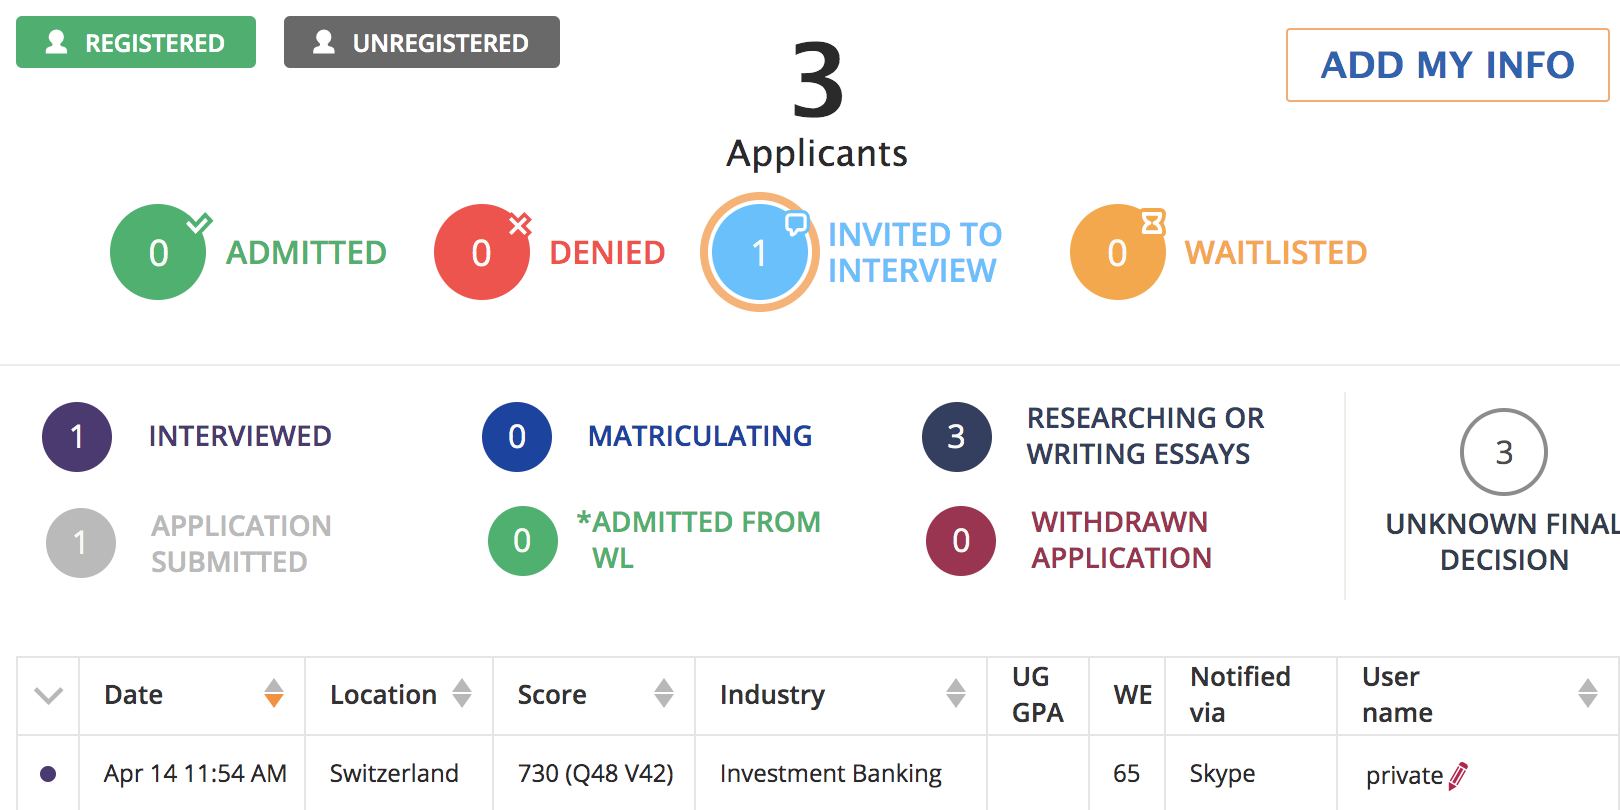Viewport: 1620px width, 810px height.
Task: Select the blue Invited to Interview circle
Action: click(759, 252)
